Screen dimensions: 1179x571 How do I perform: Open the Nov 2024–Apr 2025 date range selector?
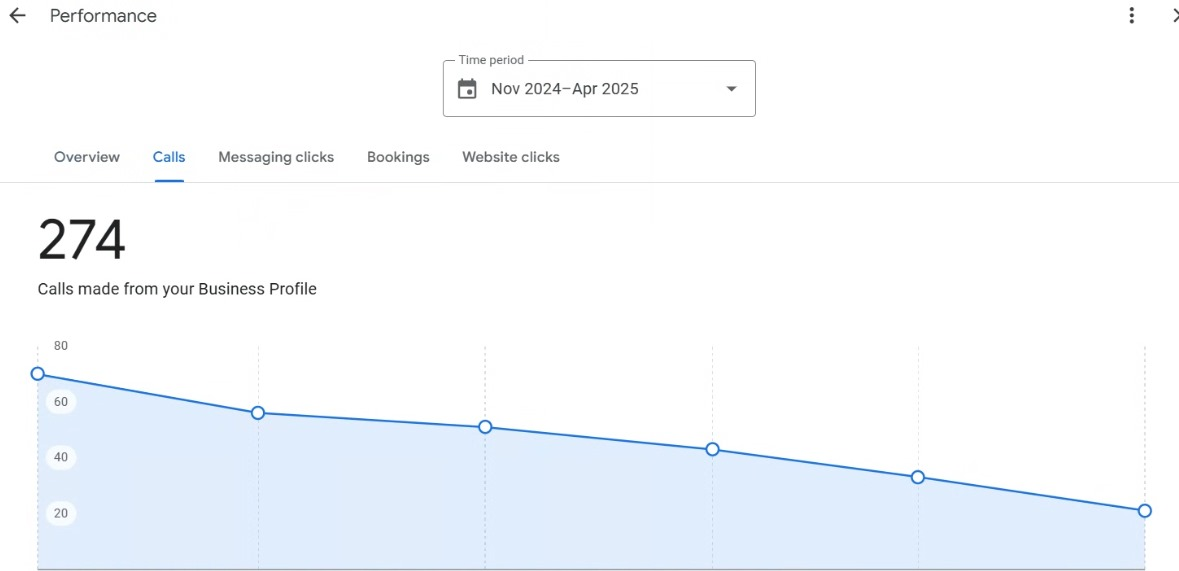tap(599, 89)
